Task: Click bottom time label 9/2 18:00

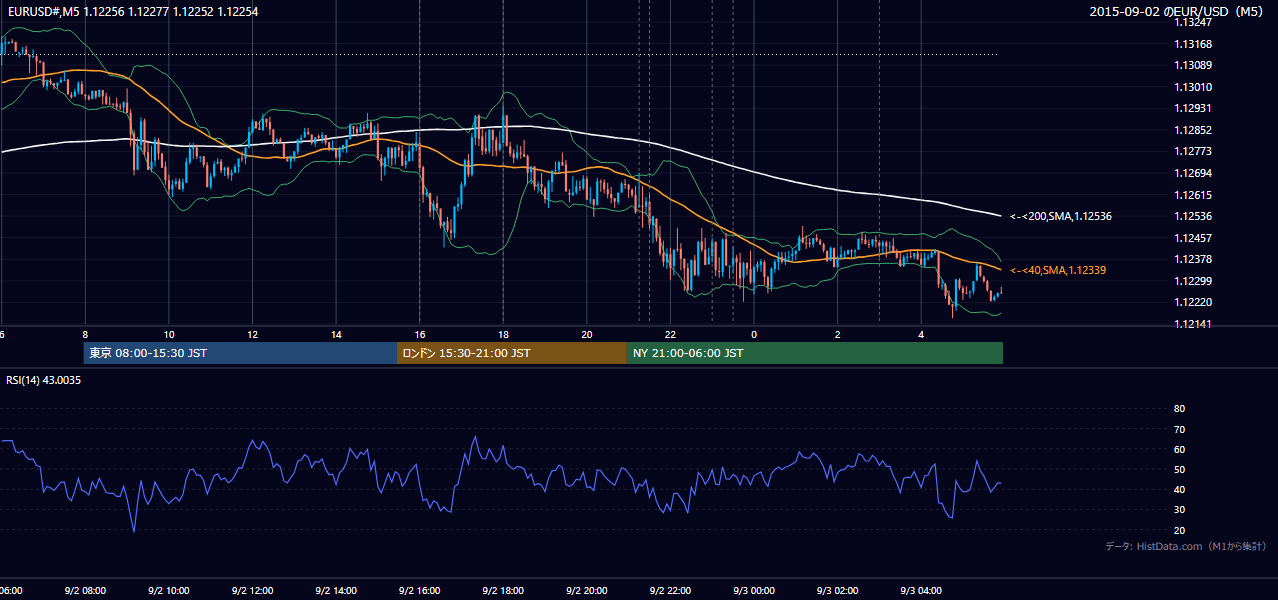Action: tap(503, 591)
